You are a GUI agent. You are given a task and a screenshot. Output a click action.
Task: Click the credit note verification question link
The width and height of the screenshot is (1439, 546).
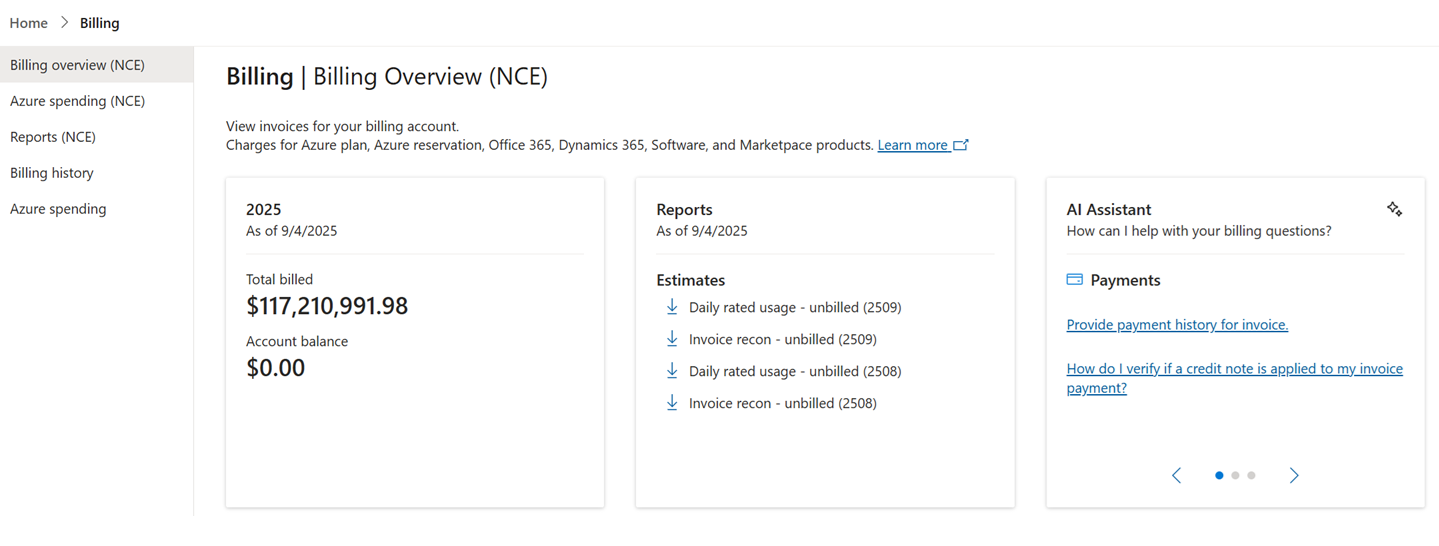click(1234, 378)
